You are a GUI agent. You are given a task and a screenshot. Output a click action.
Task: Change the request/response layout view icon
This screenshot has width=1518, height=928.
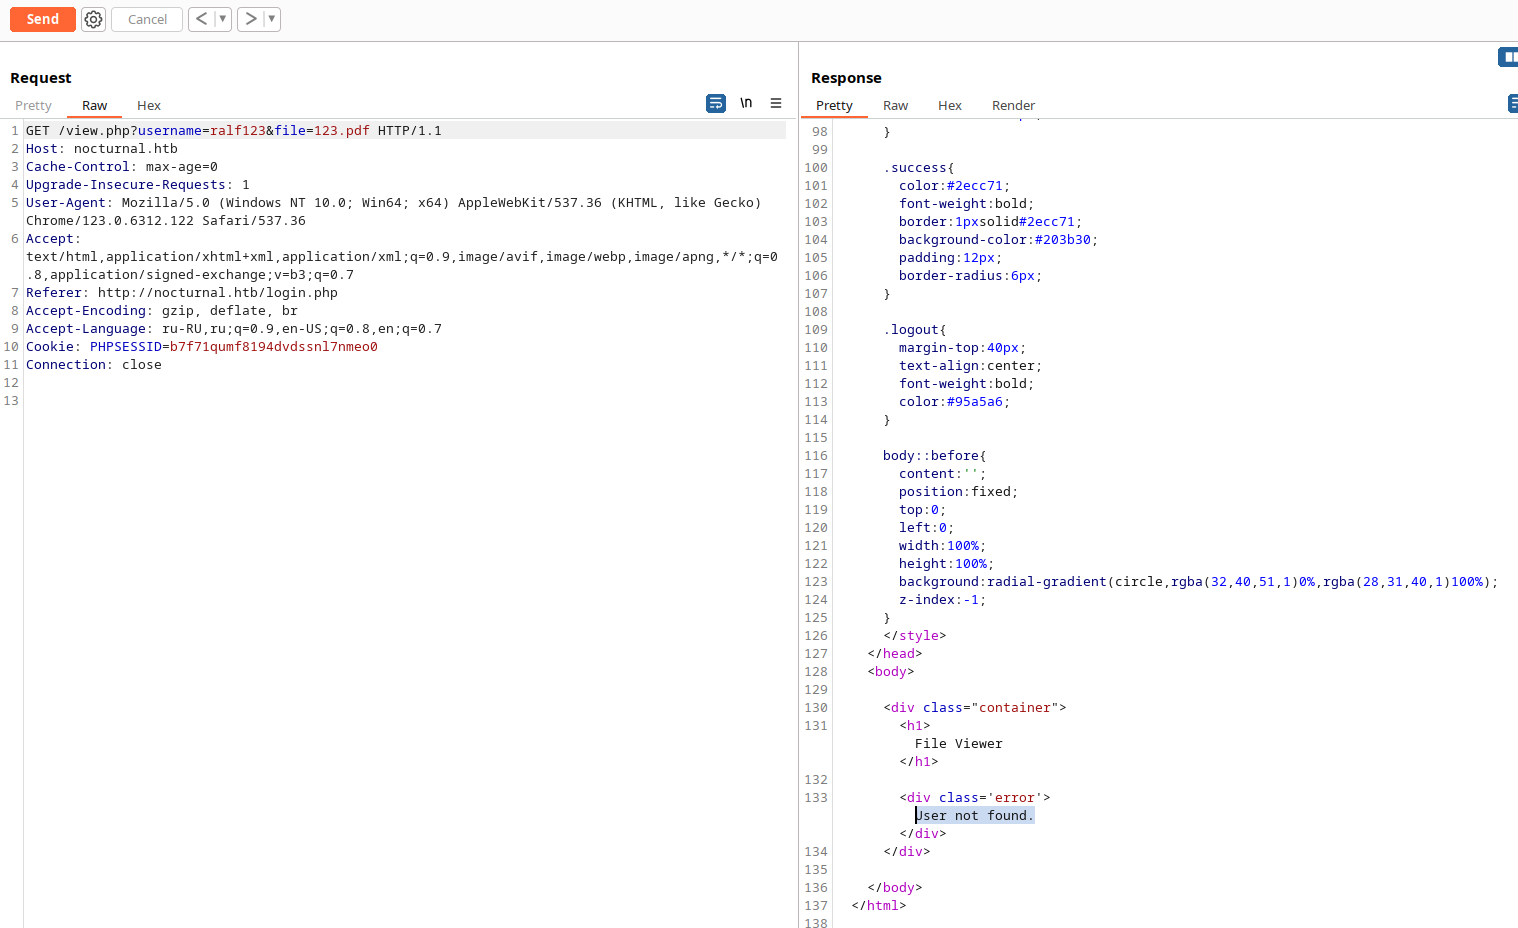pyautogui.click(x=1508, y=57)
